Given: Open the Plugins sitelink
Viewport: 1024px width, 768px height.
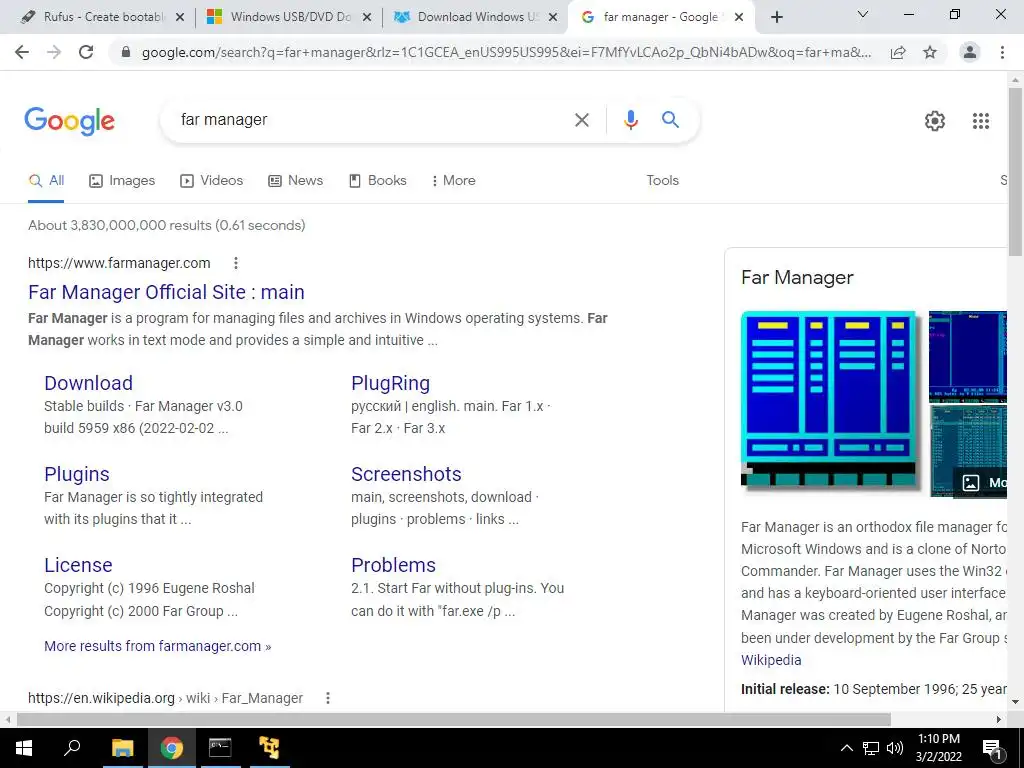Looking at the screenshot, I should pyautogui.click(x=76, y=474).
